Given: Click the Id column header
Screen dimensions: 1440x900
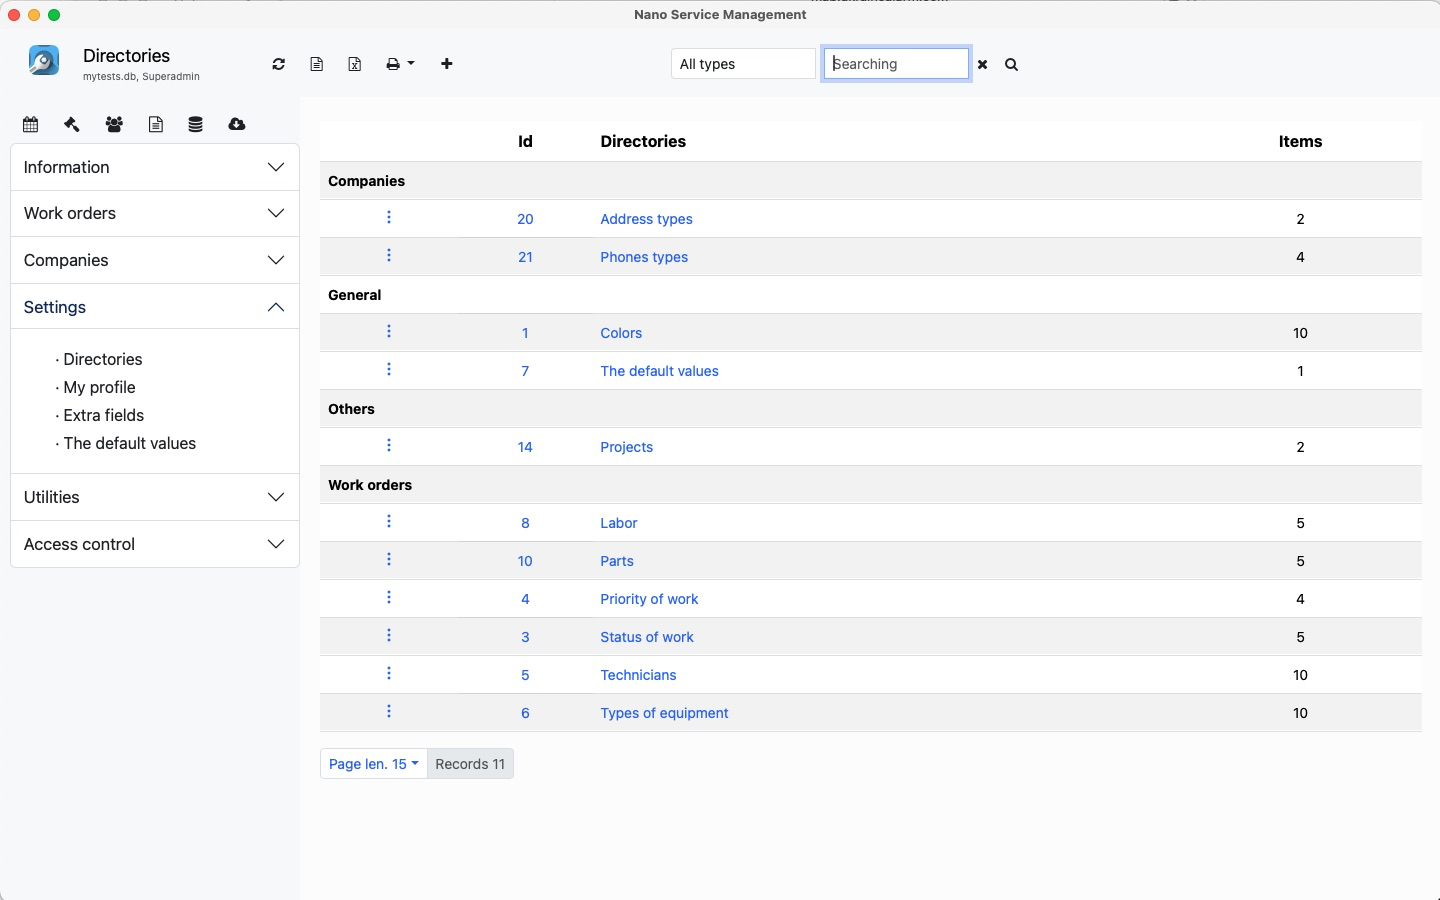Looking at the screenshot, I should [x=525, y=142].
